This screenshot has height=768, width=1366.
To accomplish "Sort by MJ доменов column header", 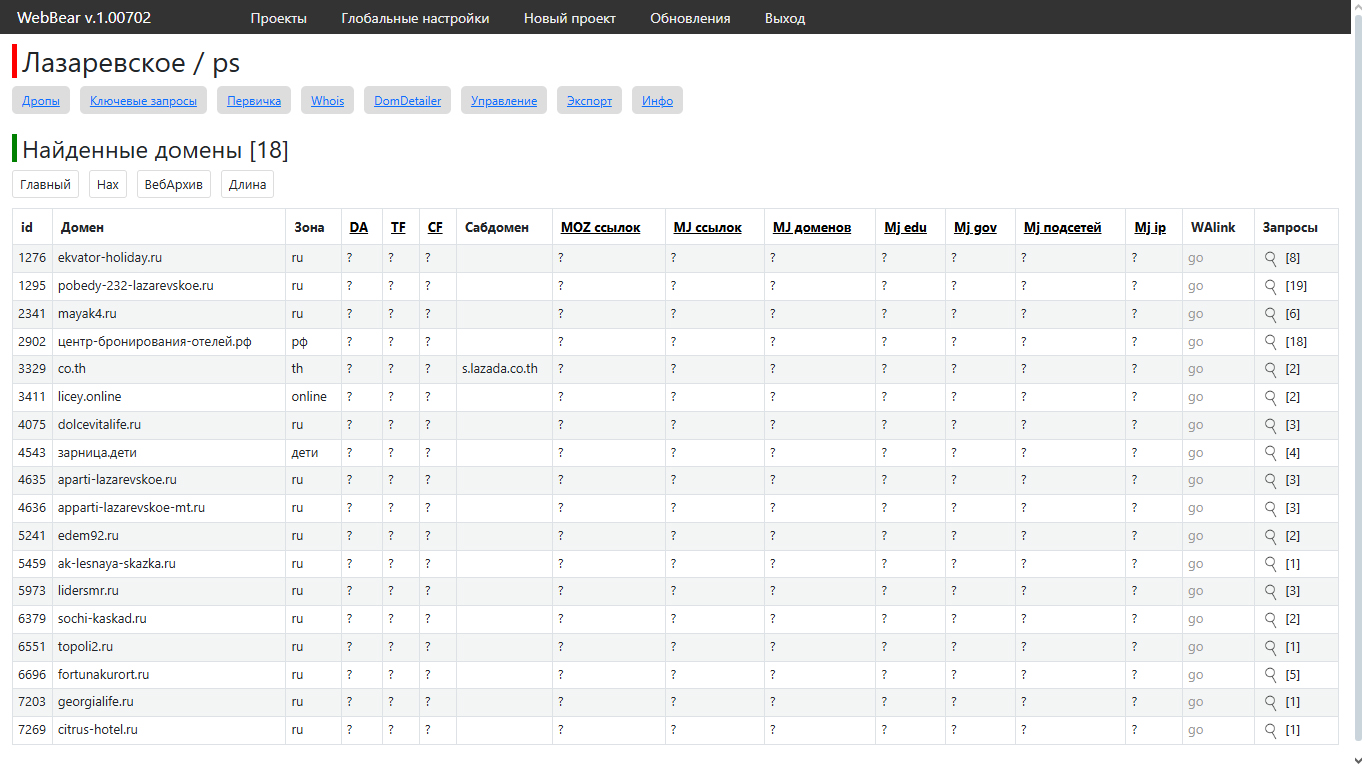I will (812, 228).
